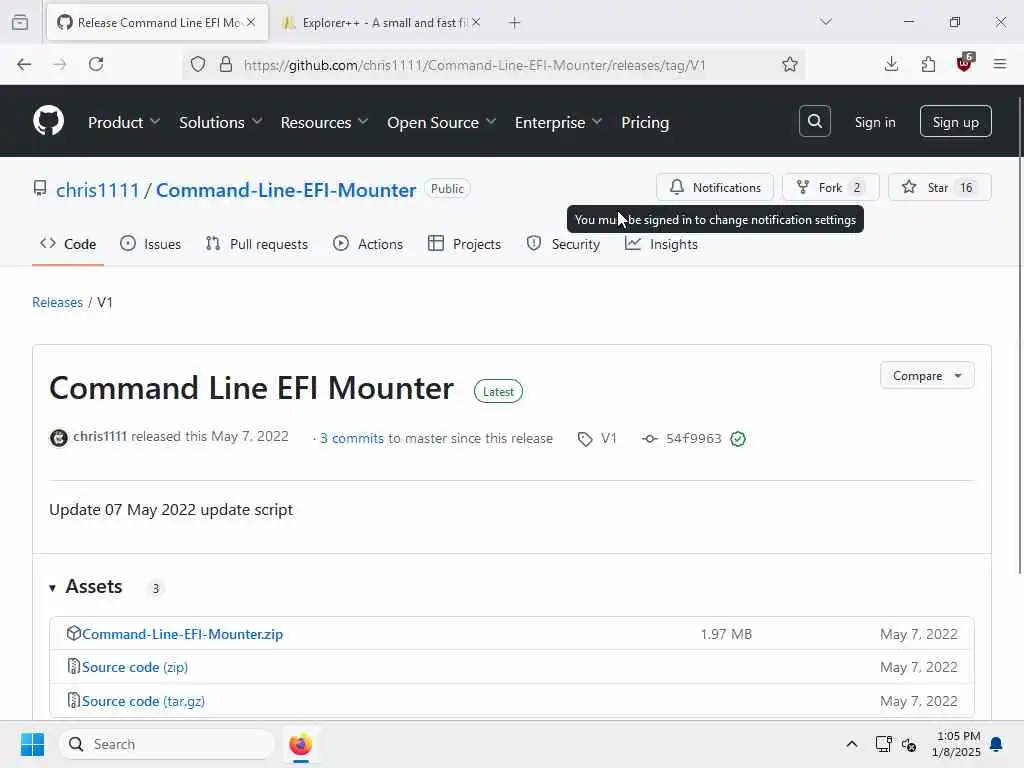Click the page vertical scrollbar
Image resolution: width=1024 pixels, height=768 pixels.
[x=1019, y=336]
